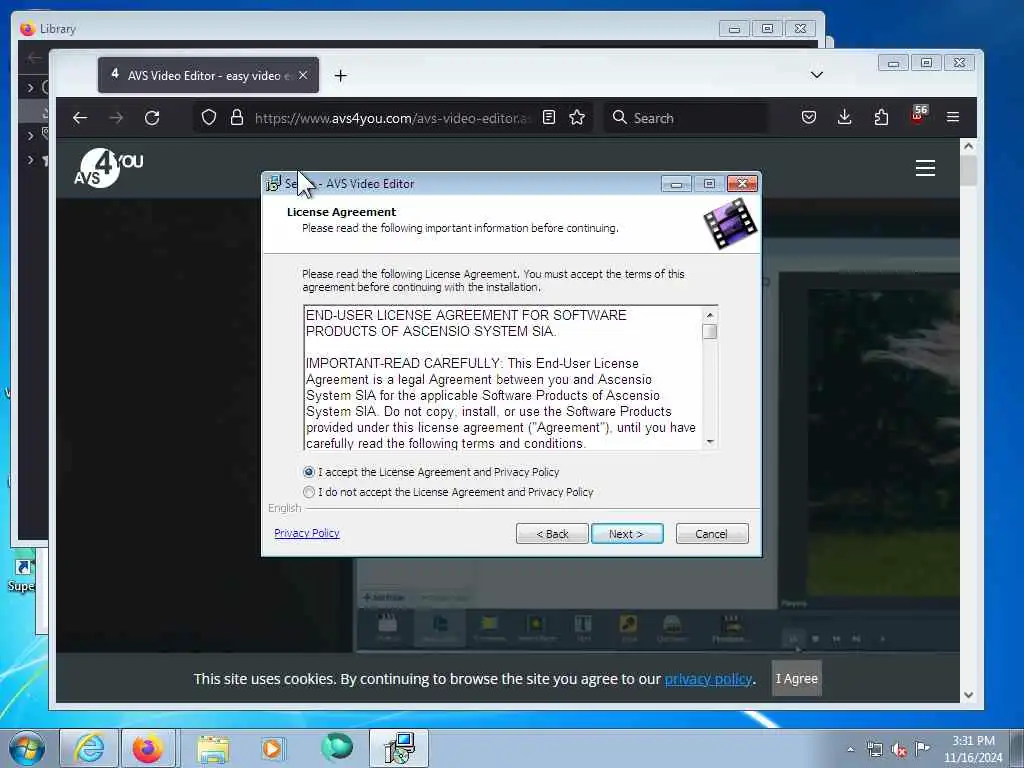Open the list all tabs chevron
Image resolution: width=1024 pixels, height=768 pixels.
point(816,75)
